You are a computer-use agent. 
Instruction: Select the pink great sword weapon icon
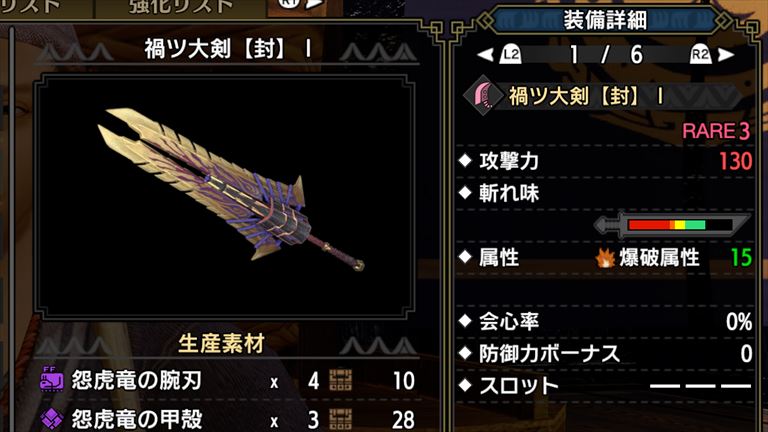click(x=484, y=96)
